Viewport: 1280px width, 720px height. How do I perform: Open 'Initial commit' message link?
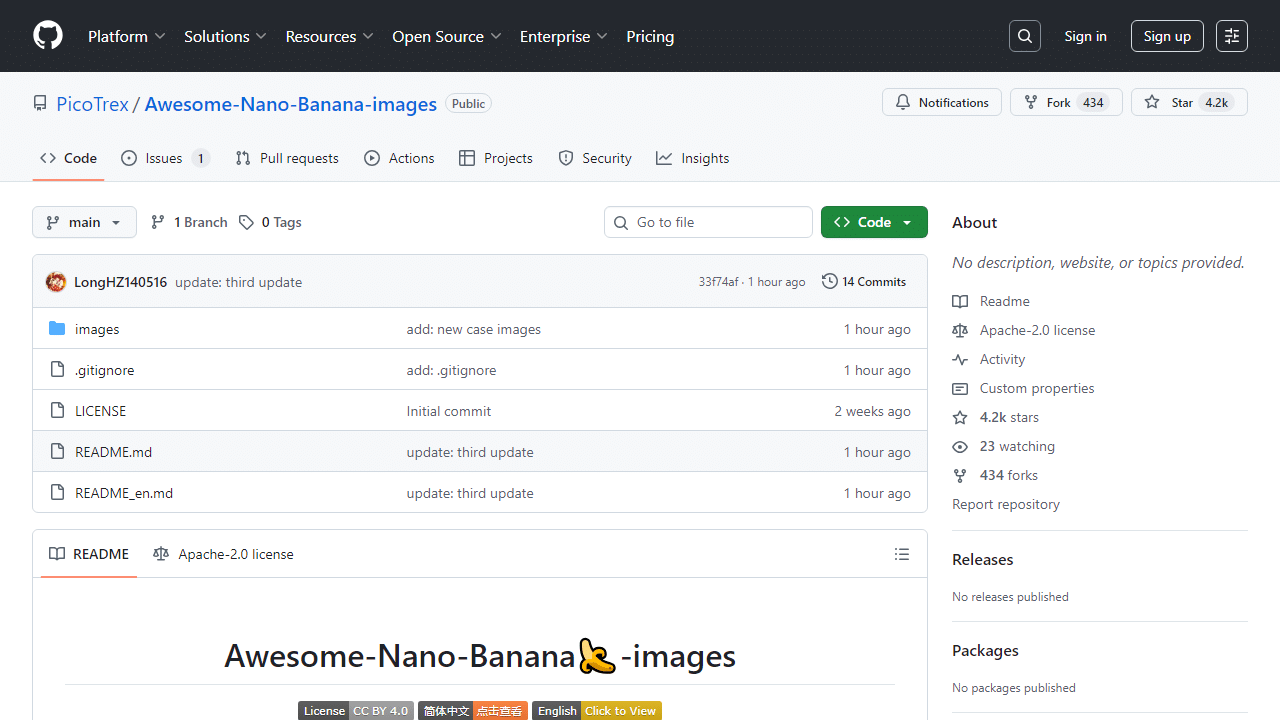(449, 411)
